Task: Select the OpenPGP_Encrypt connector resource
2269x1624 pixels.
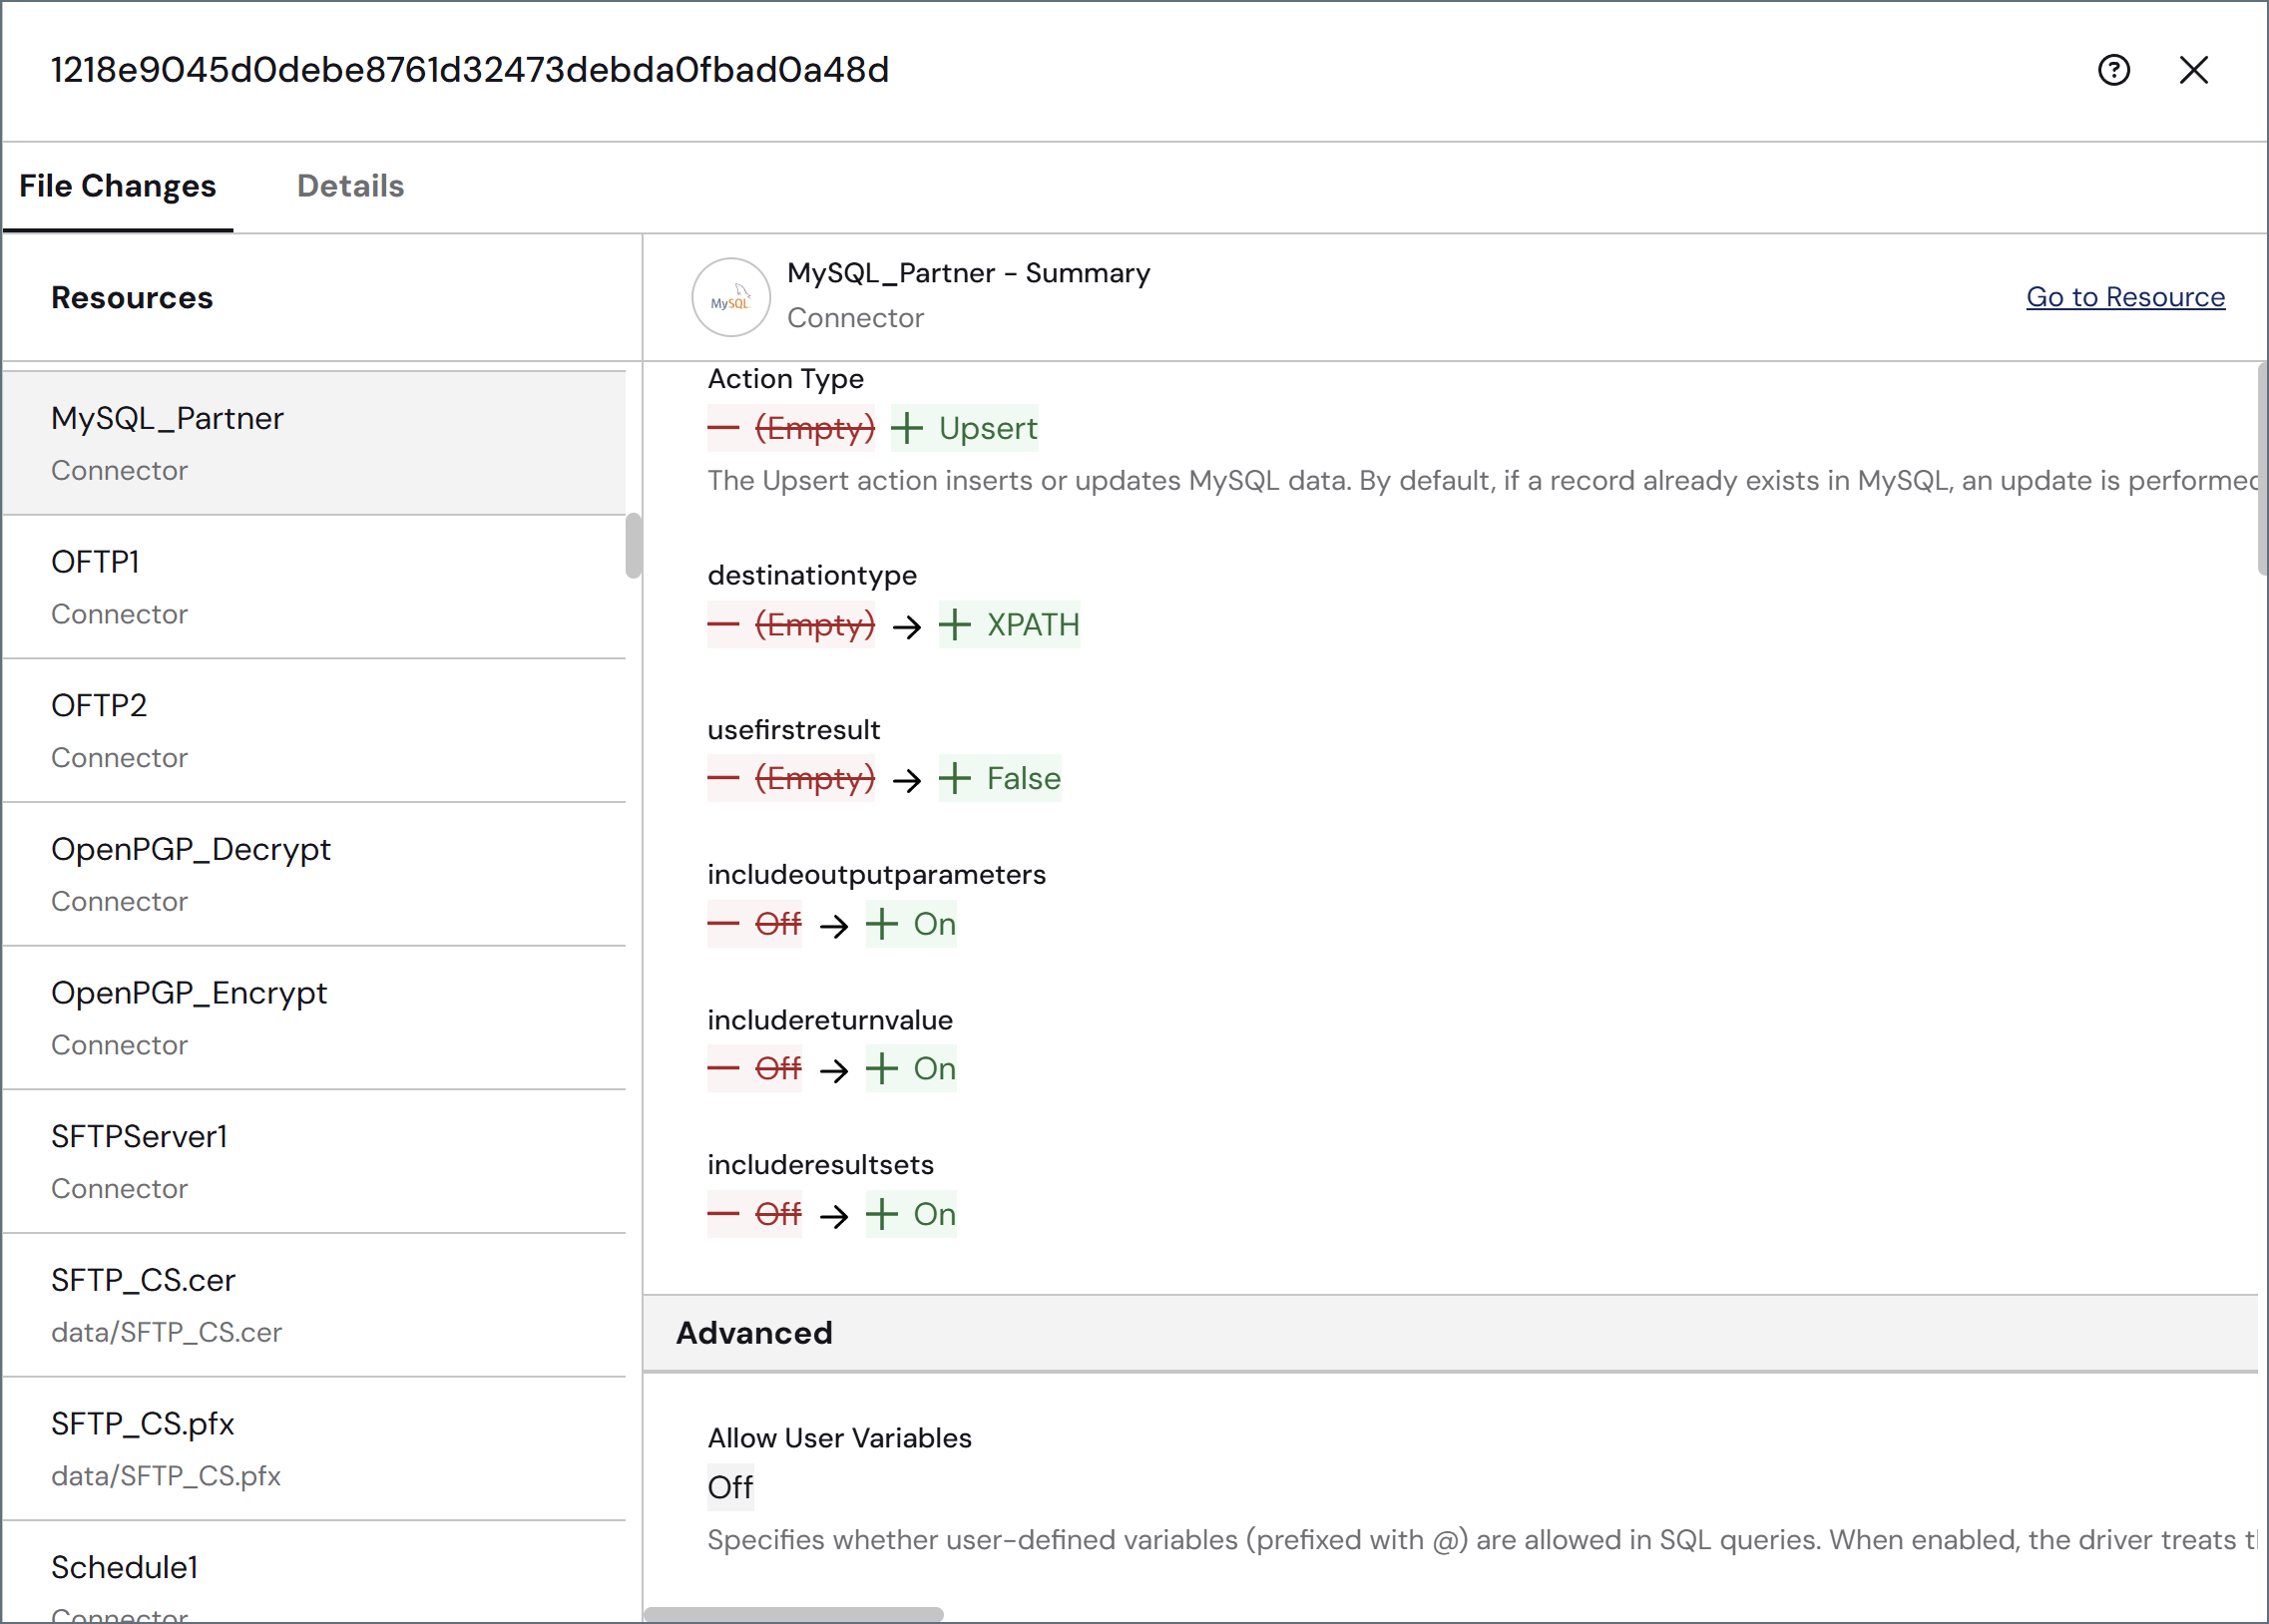Action: 314,1018
